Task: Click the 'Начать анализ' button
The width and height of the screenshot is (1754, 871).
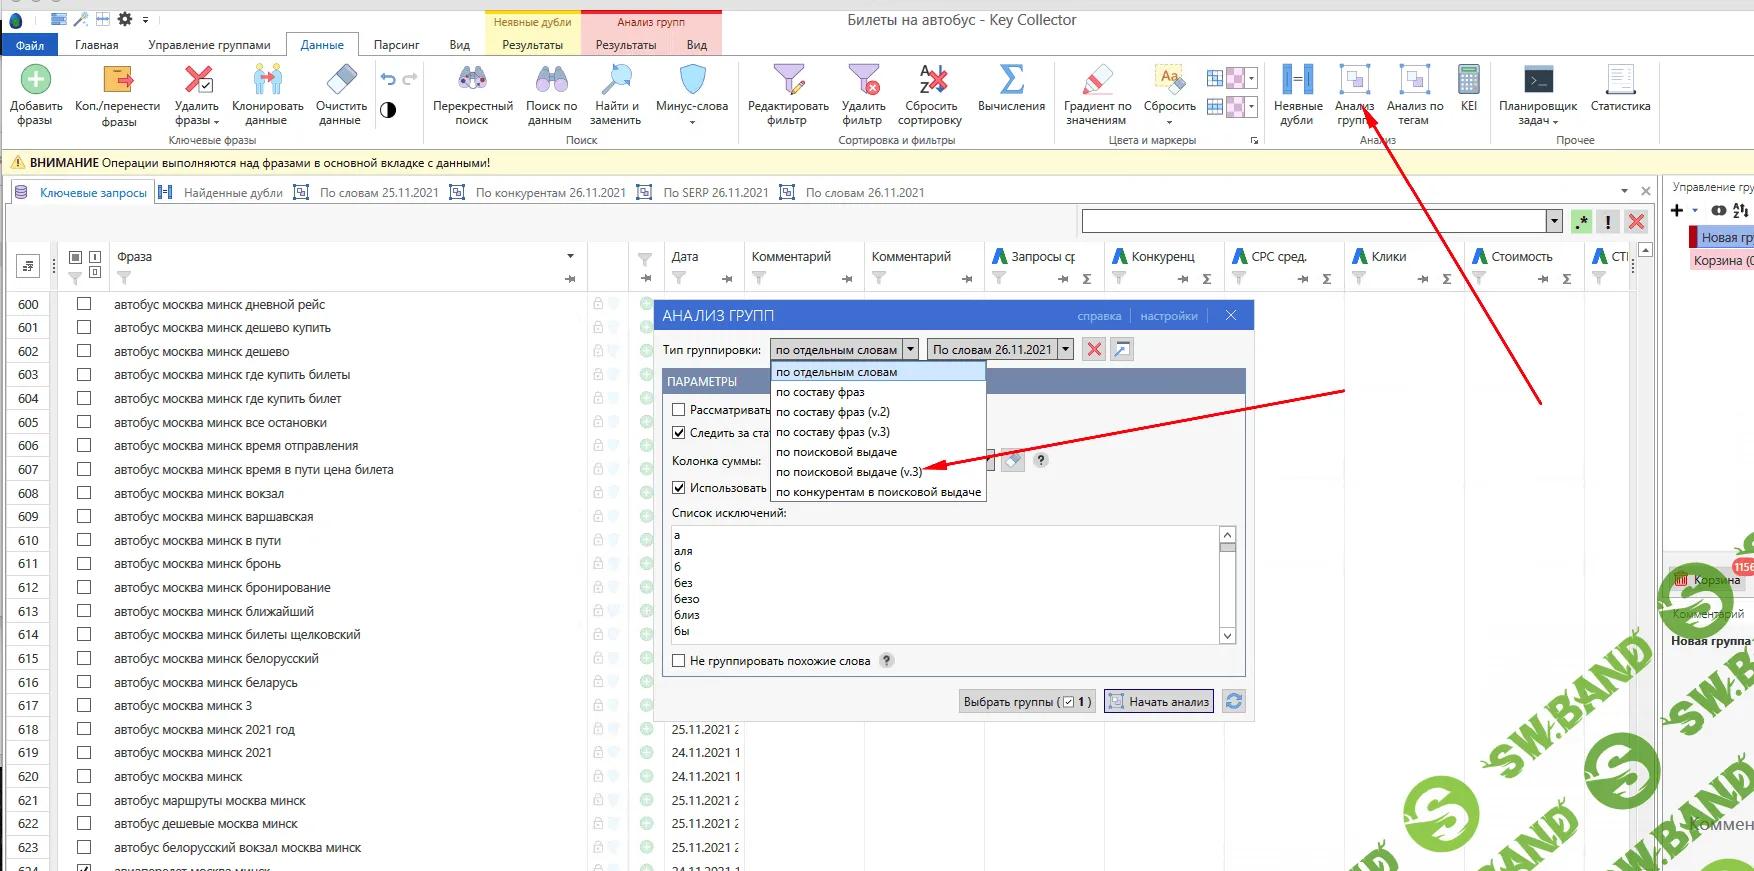Action: [1158, 702]
